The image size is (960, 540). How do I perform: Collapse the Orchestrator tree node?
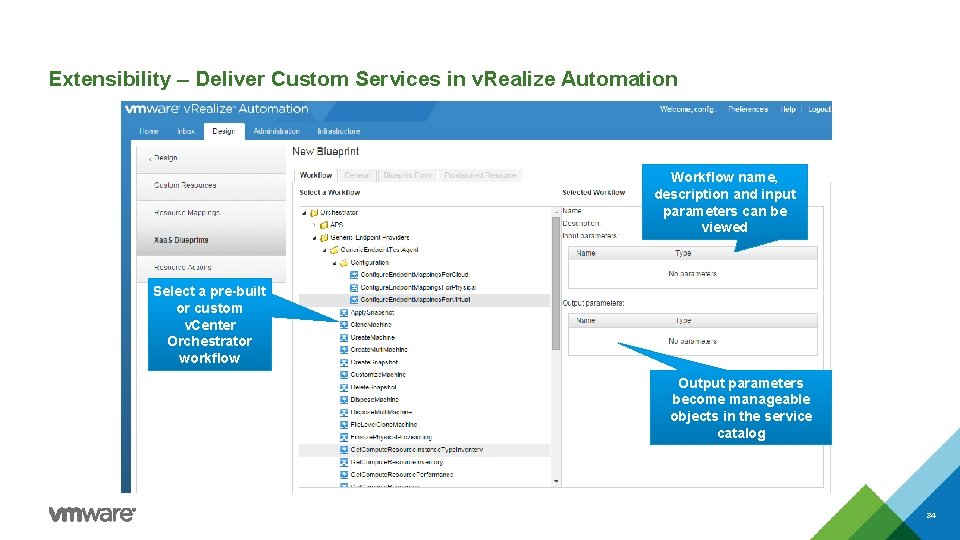coord(304,213)
